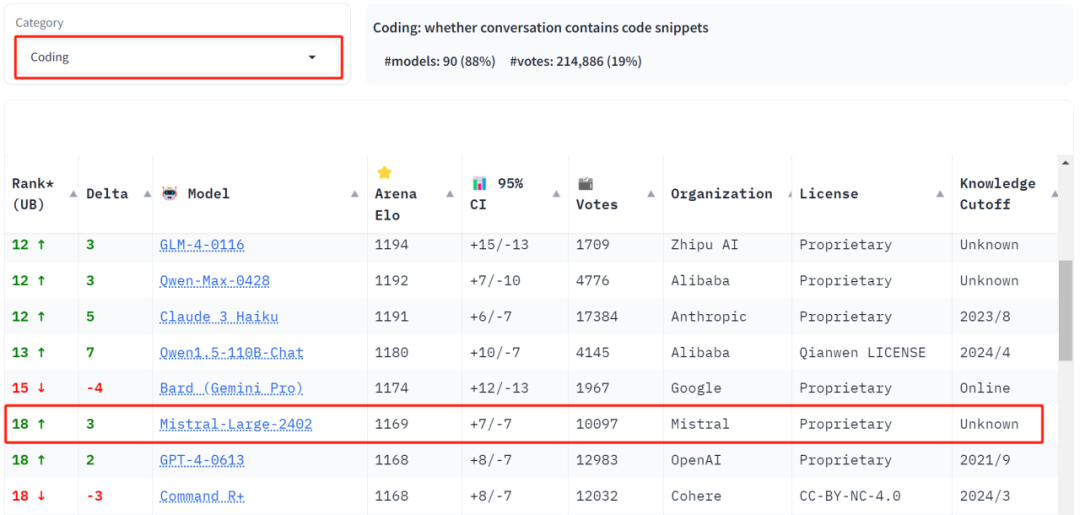Click the 95% CI column sort arrow
The image size is (1080, 515).
pos(557,194)
